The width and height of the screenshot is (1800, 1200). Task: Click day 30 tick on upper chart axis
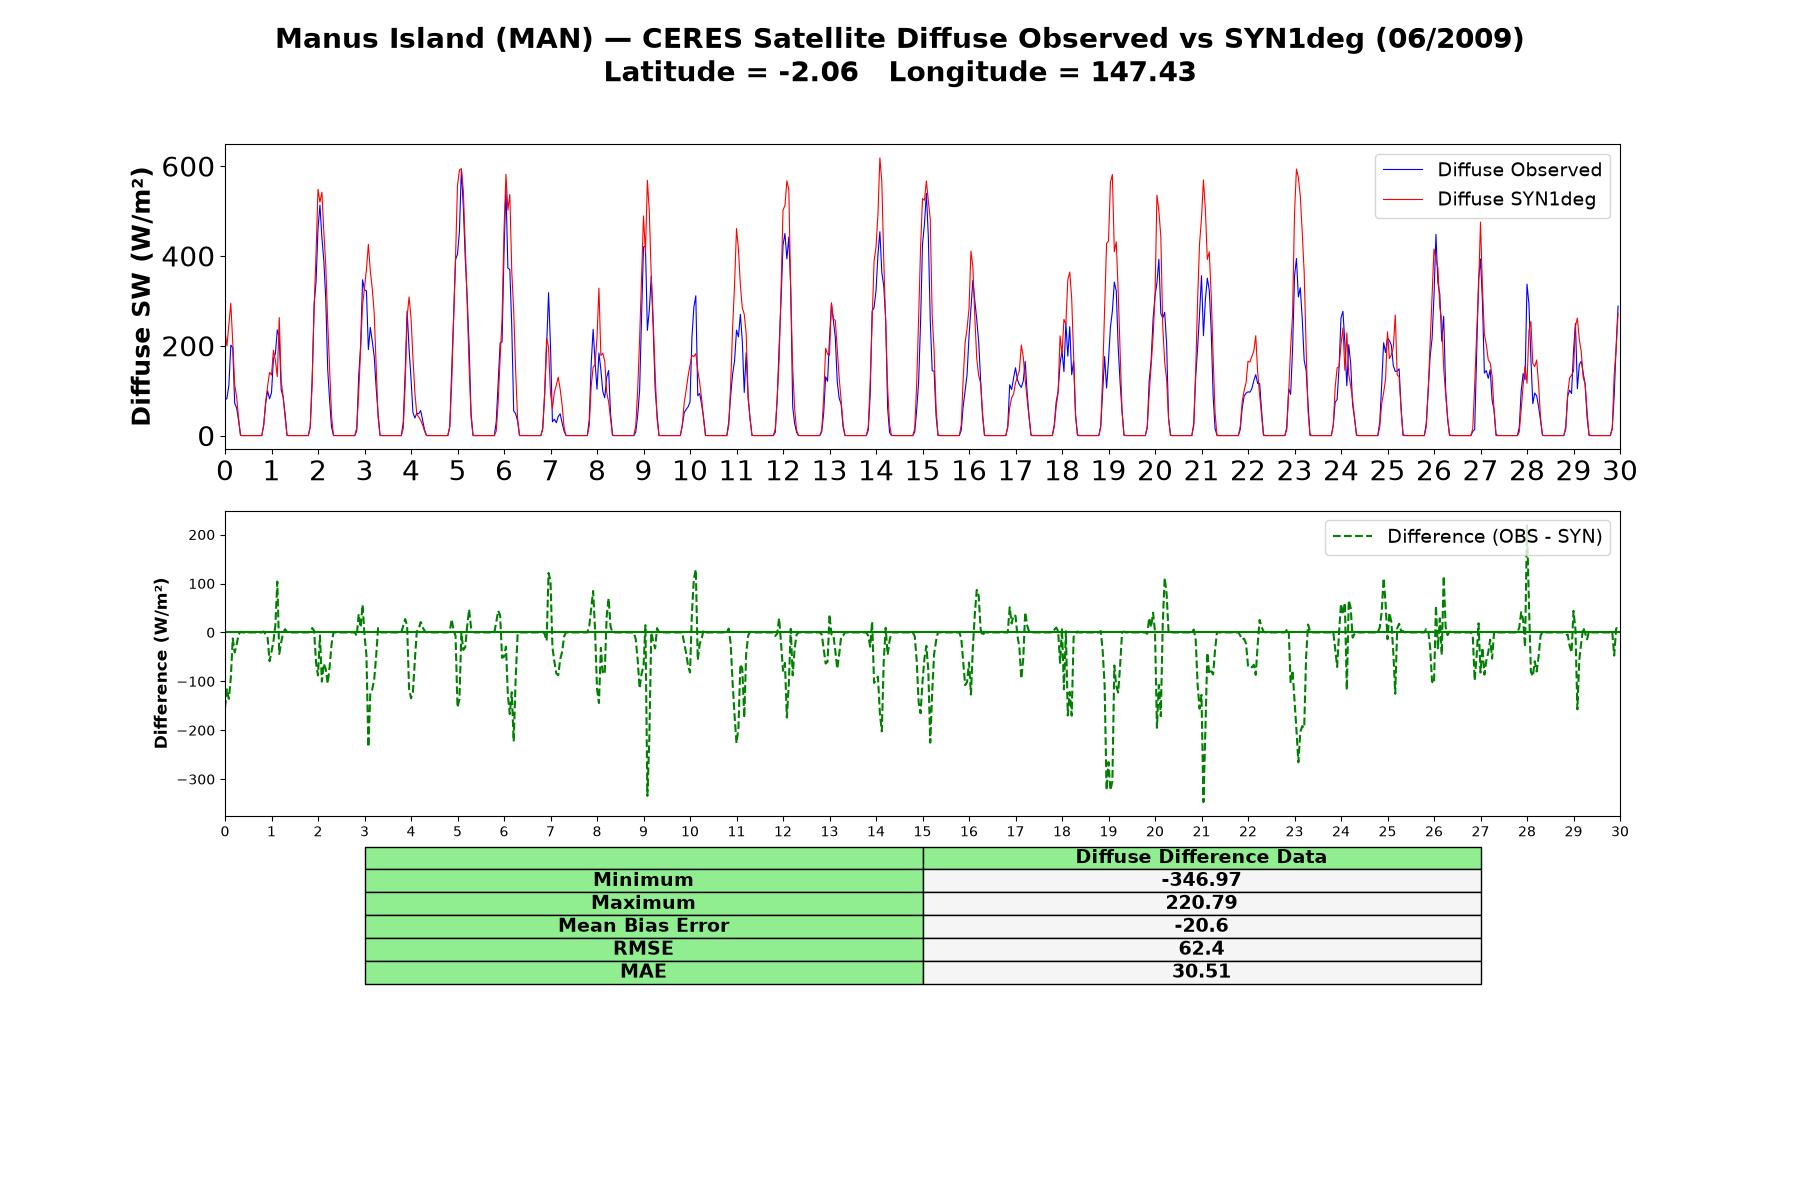point(1619,471)
